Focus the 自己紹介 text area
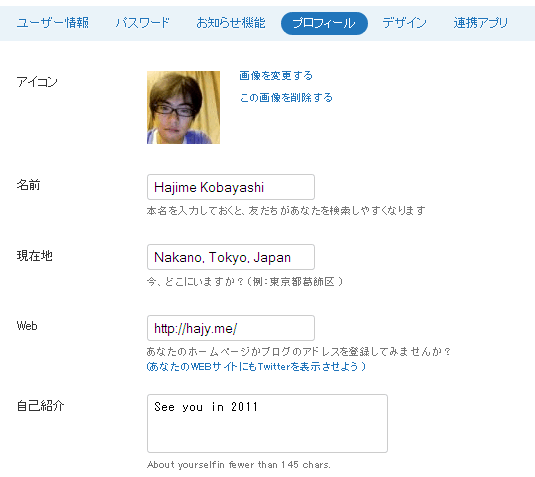The width and height of the screenshot is (535, 477). [267, 423]
